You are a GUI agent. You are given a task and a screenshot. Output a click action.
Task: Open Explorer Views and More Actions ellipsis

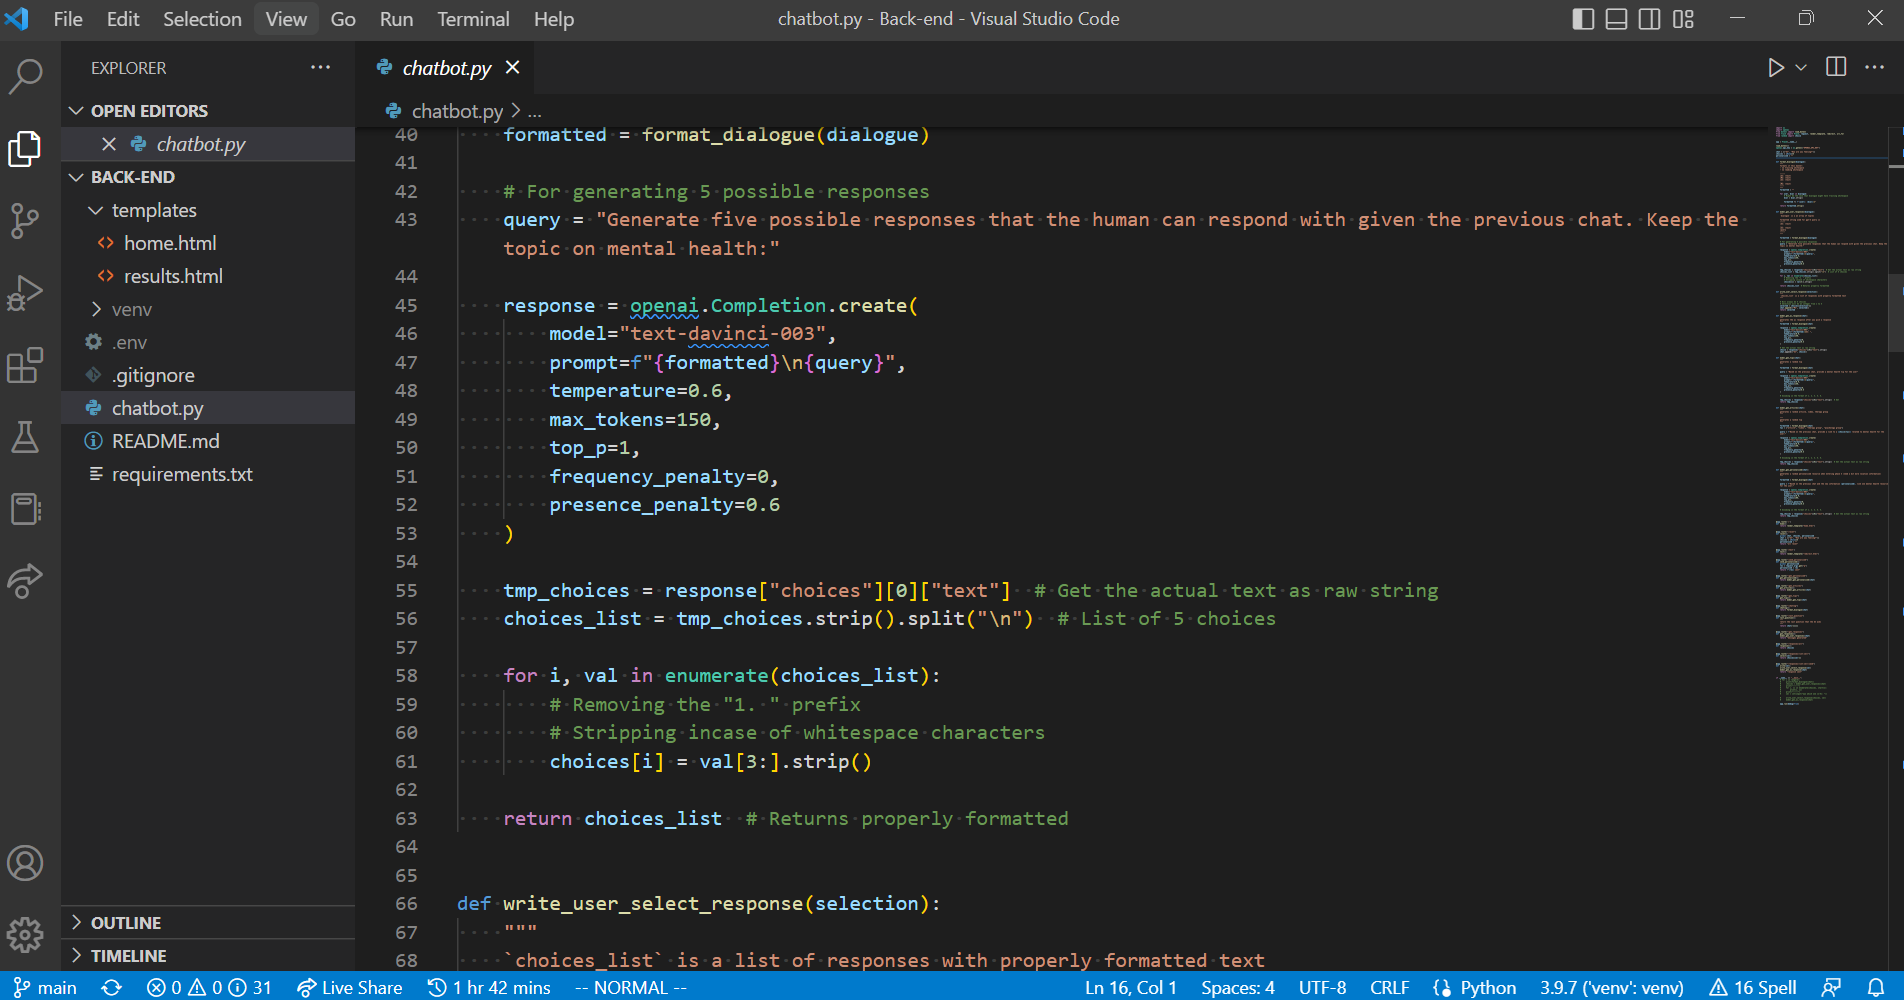320,67
